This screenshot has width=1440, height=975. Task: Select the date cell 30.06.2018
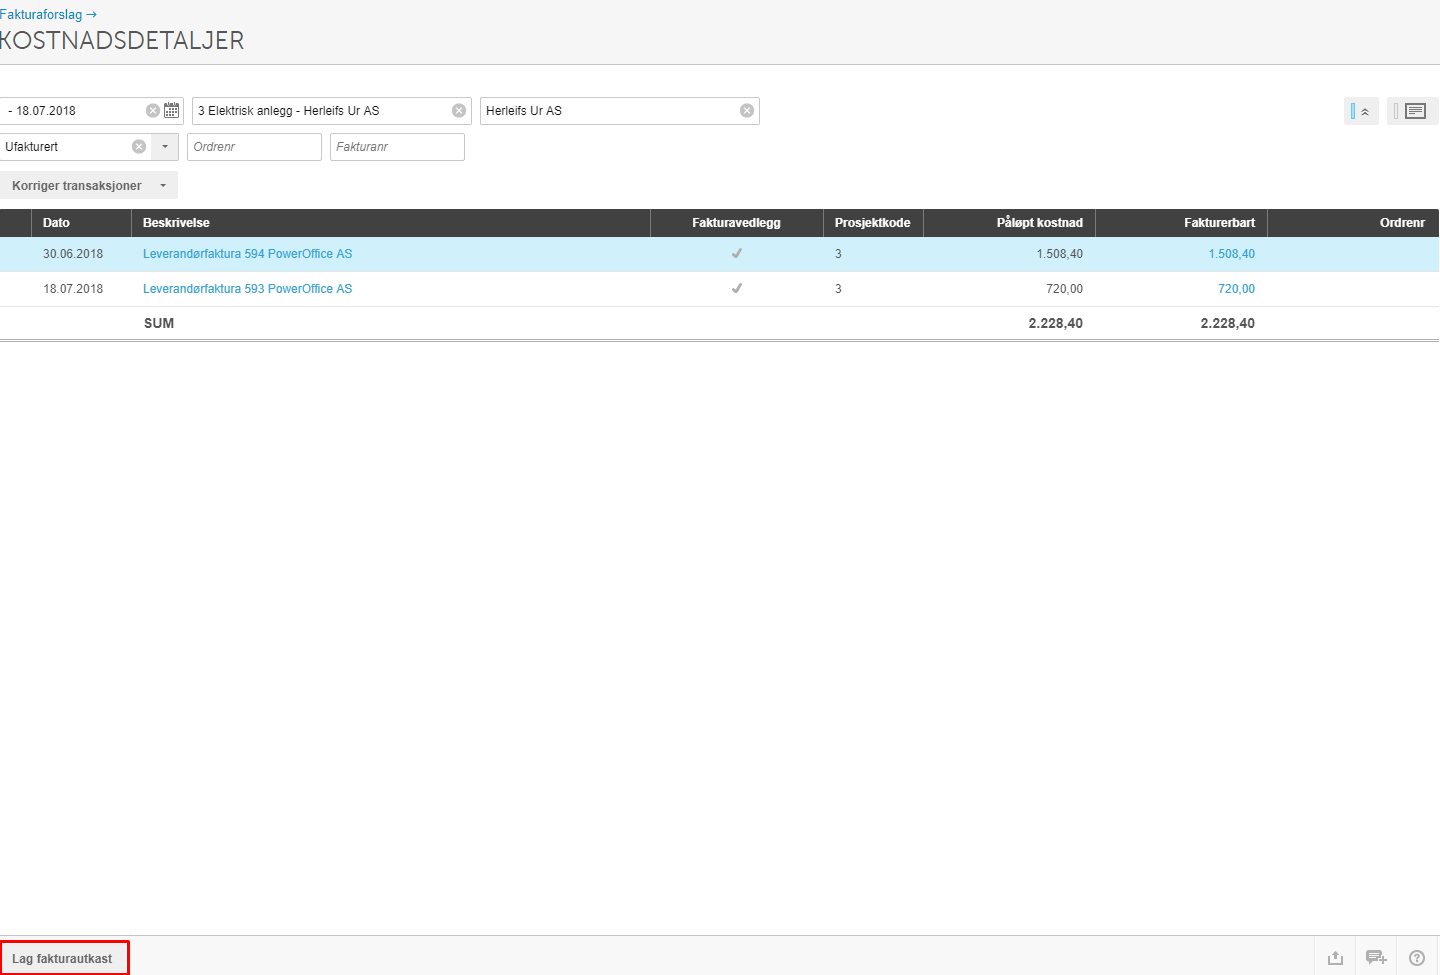[73, 254]
